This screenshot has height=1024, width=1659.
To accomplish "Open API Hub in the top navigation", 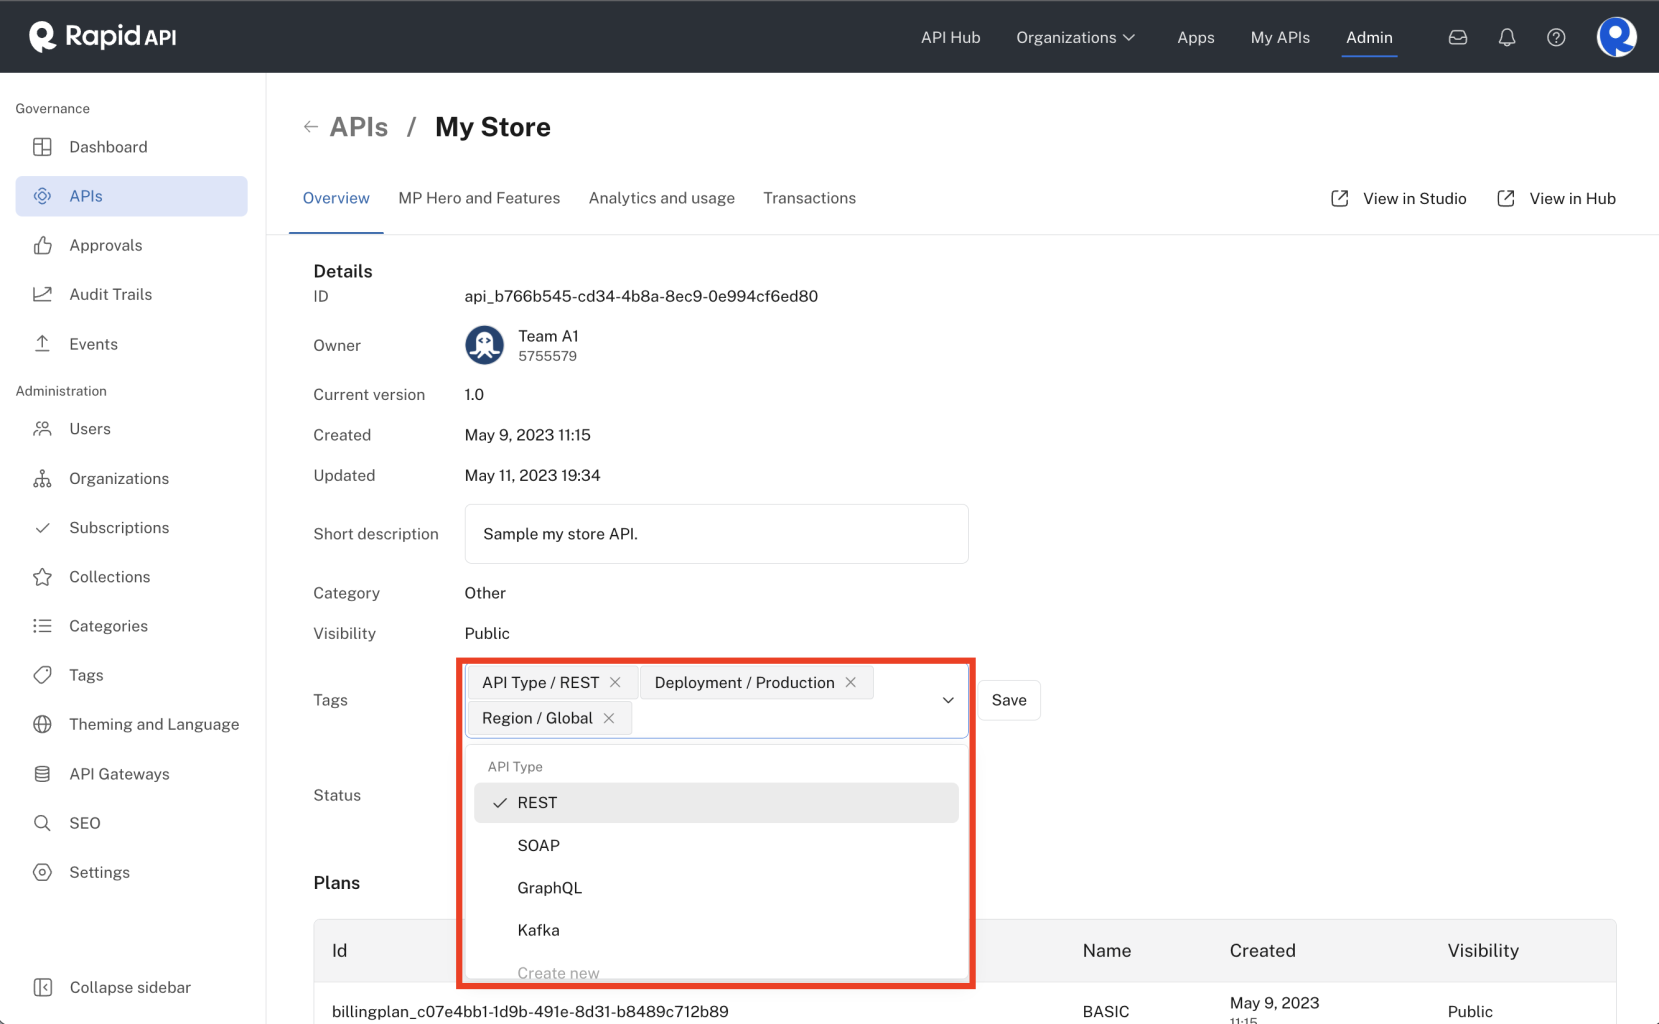I will [x=951, y=37].
